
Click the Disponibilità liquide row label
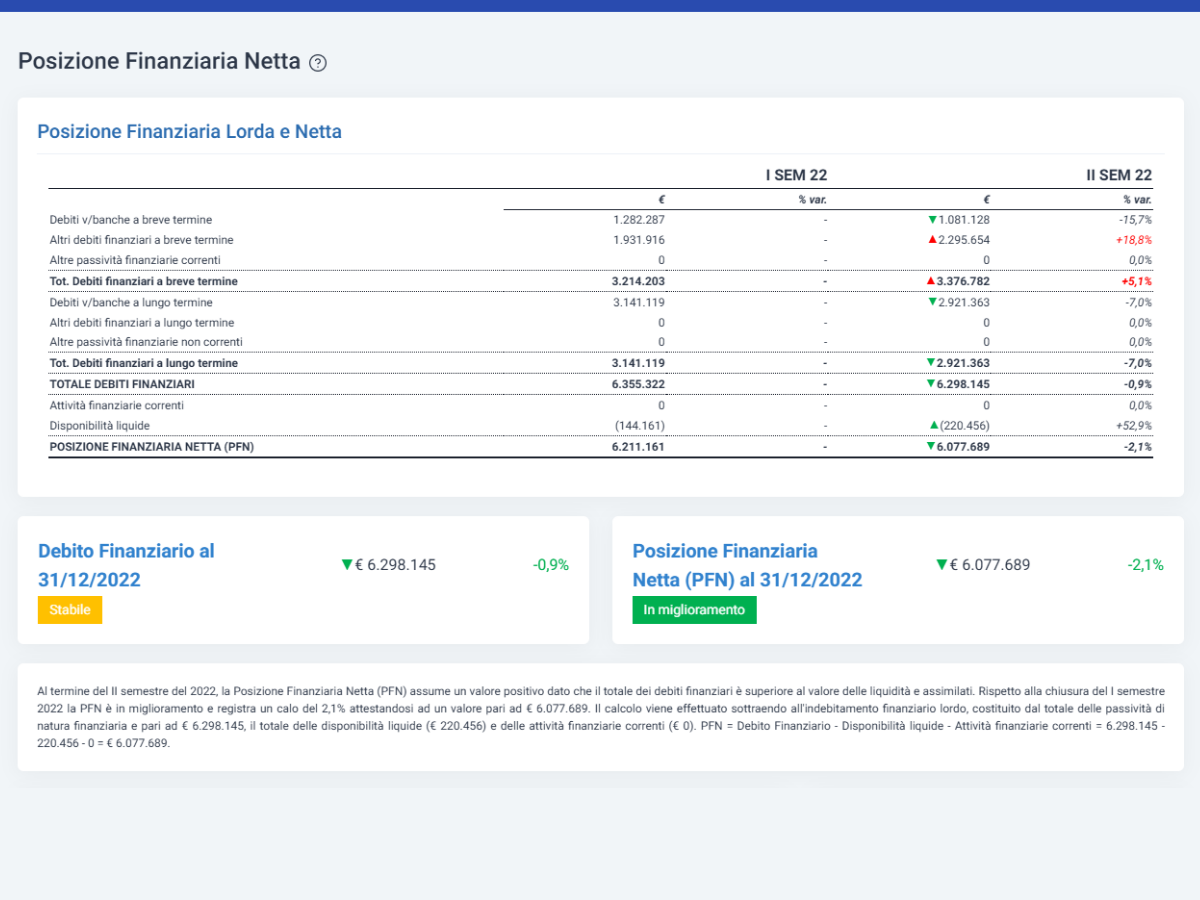pos(100,426)
